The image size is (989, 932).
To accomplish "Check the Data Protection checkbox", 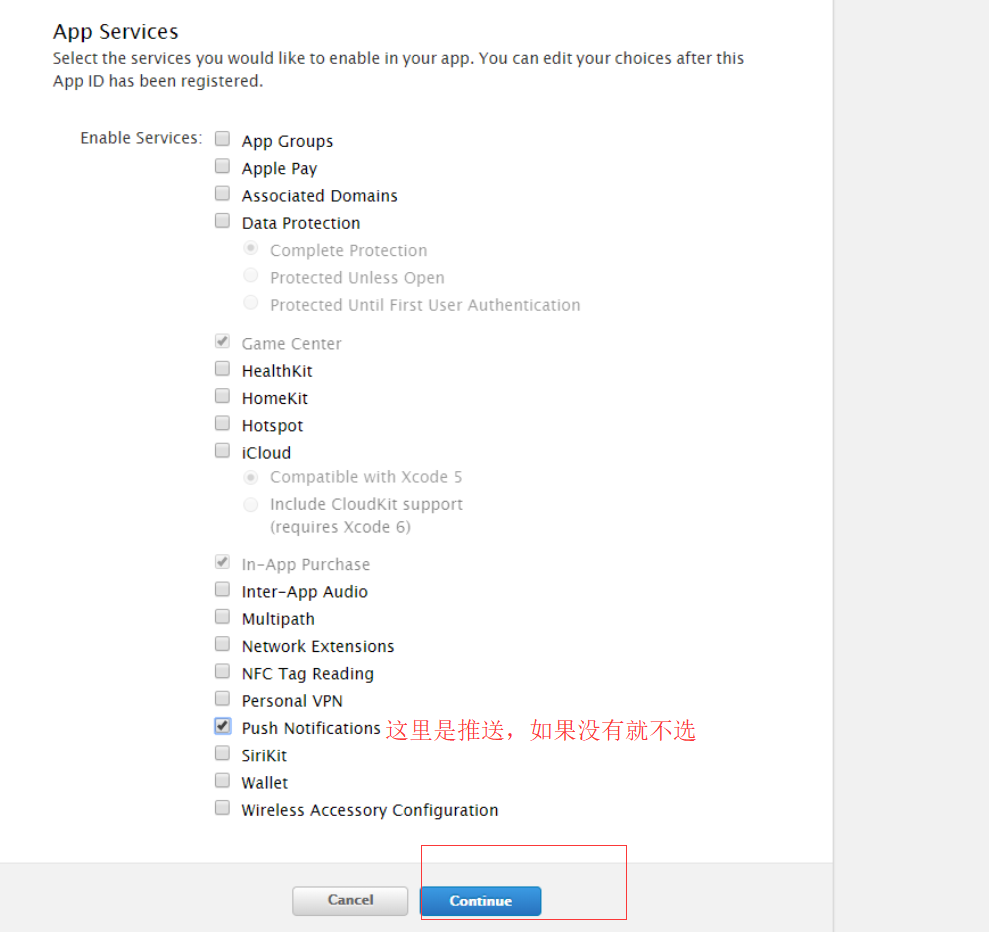I will tap(222, 220).
